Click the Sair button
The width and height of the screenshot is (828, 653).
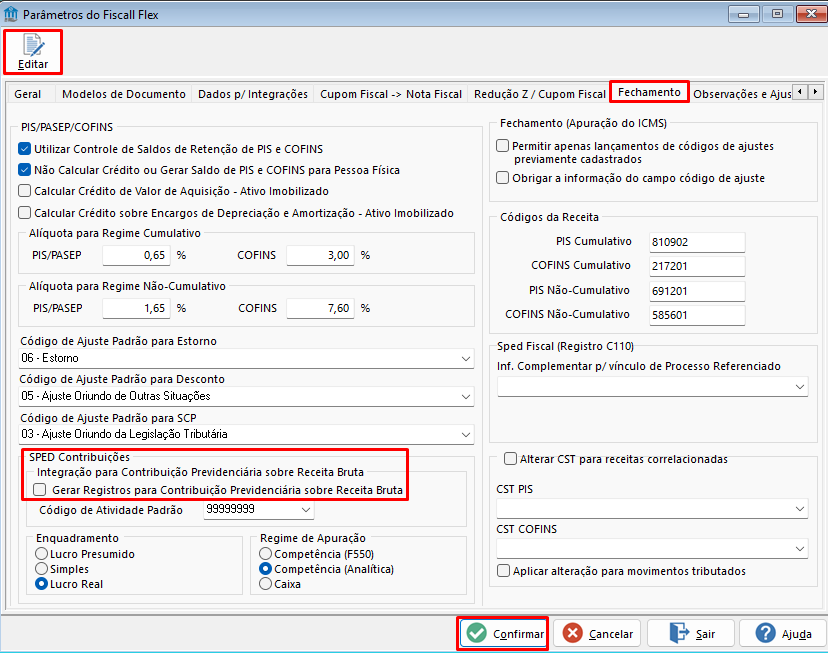[x=691, y=633]
